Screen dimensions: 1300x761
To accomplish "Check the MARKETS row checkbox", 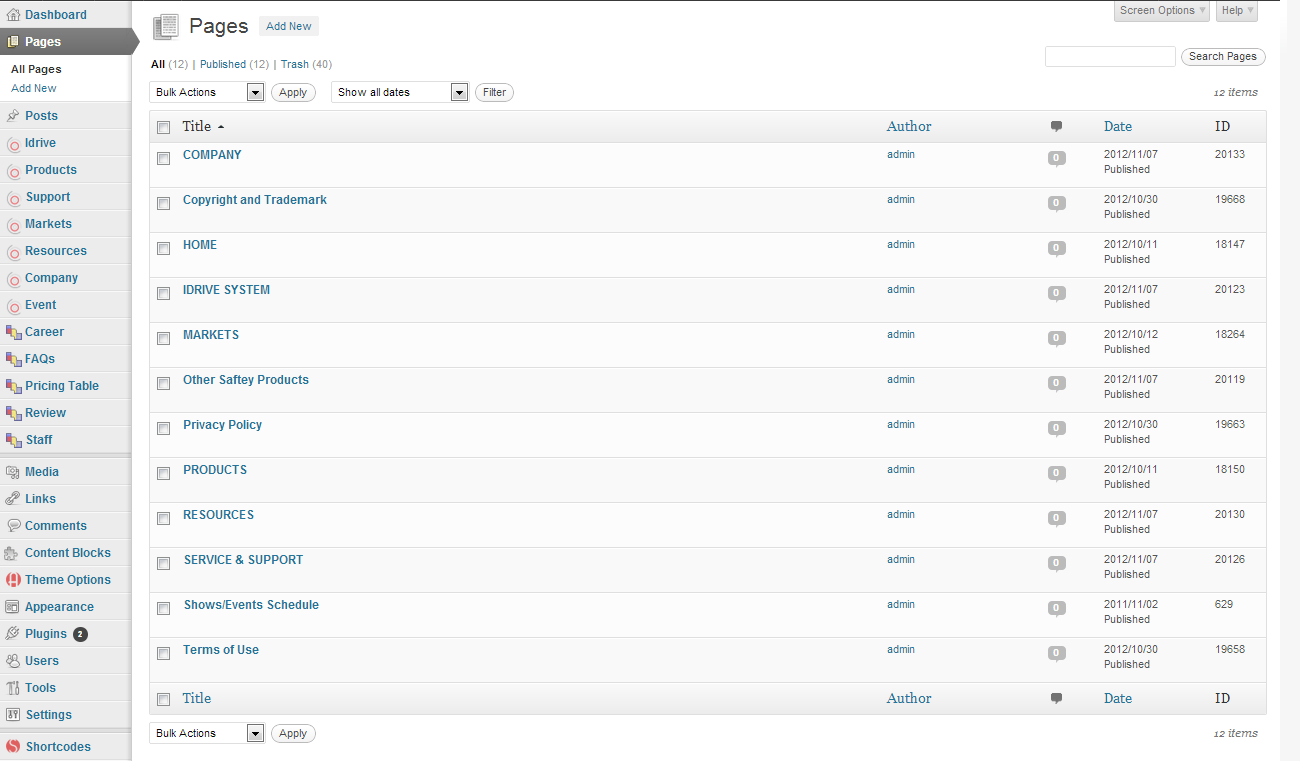I will coord(163,338).
